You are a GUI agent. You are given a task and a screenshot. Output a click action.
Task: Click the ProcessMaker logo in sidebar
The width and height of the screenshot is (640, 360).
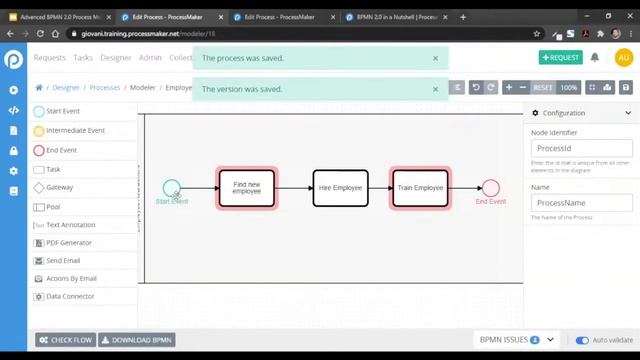13,59
